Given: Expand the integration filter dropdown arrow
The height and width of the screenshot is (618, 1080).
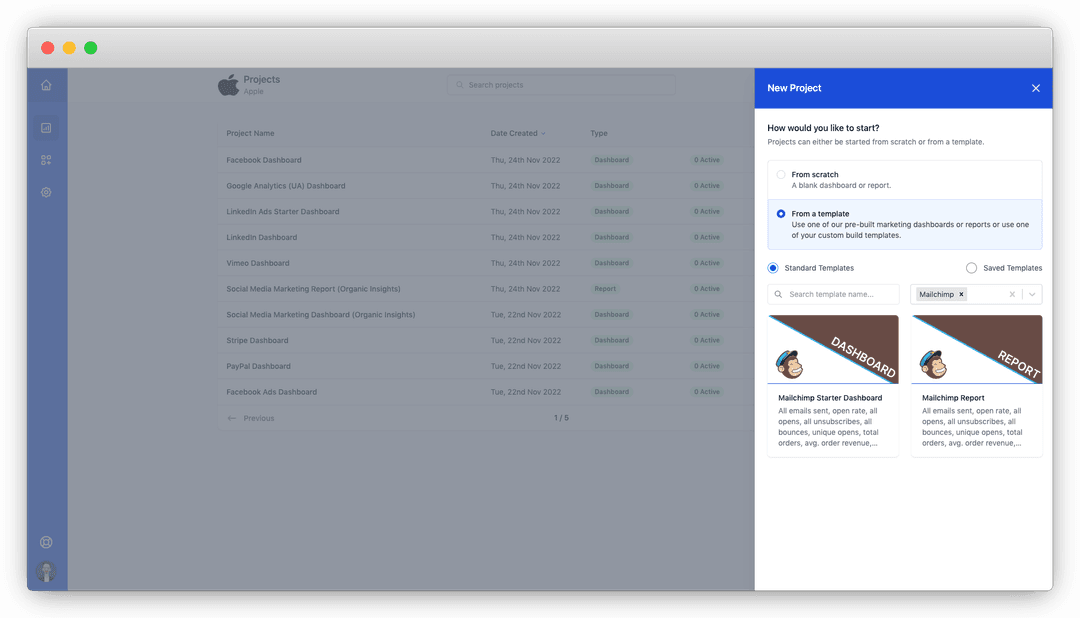Looking at the screenshot, I should [1032, 294].
